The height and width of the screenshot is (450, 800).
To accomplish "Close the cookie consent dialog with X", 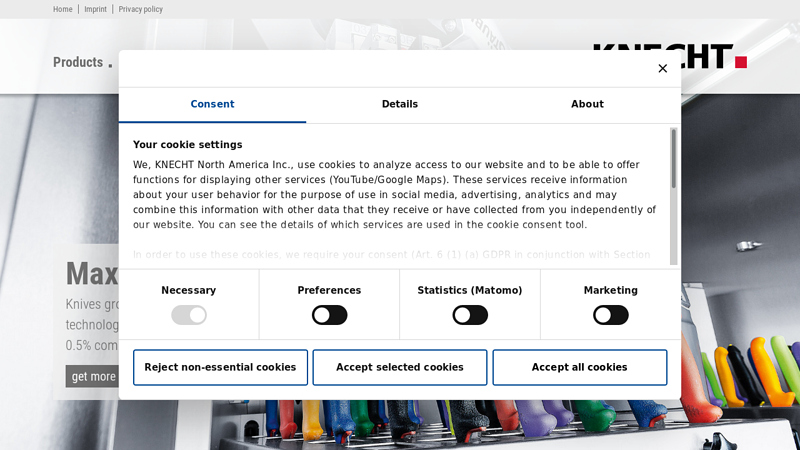I will point(662,69).
